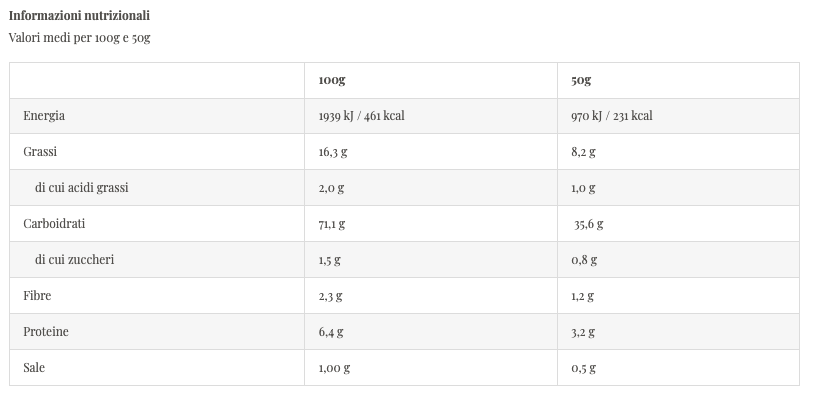Click the di cui acidi grassi label
Screen dimensions: 813x400
pyautogui.click(x=81, y=188)
